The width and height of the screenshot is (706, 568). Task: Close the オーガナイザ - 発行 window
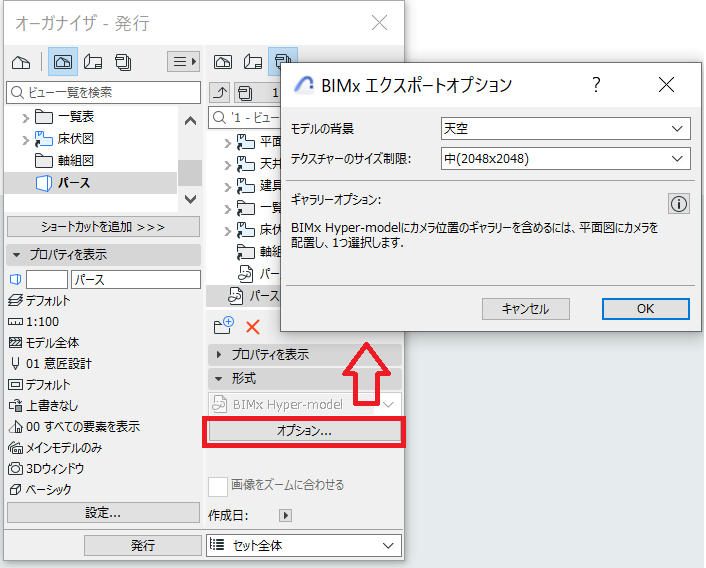point(379,22)
